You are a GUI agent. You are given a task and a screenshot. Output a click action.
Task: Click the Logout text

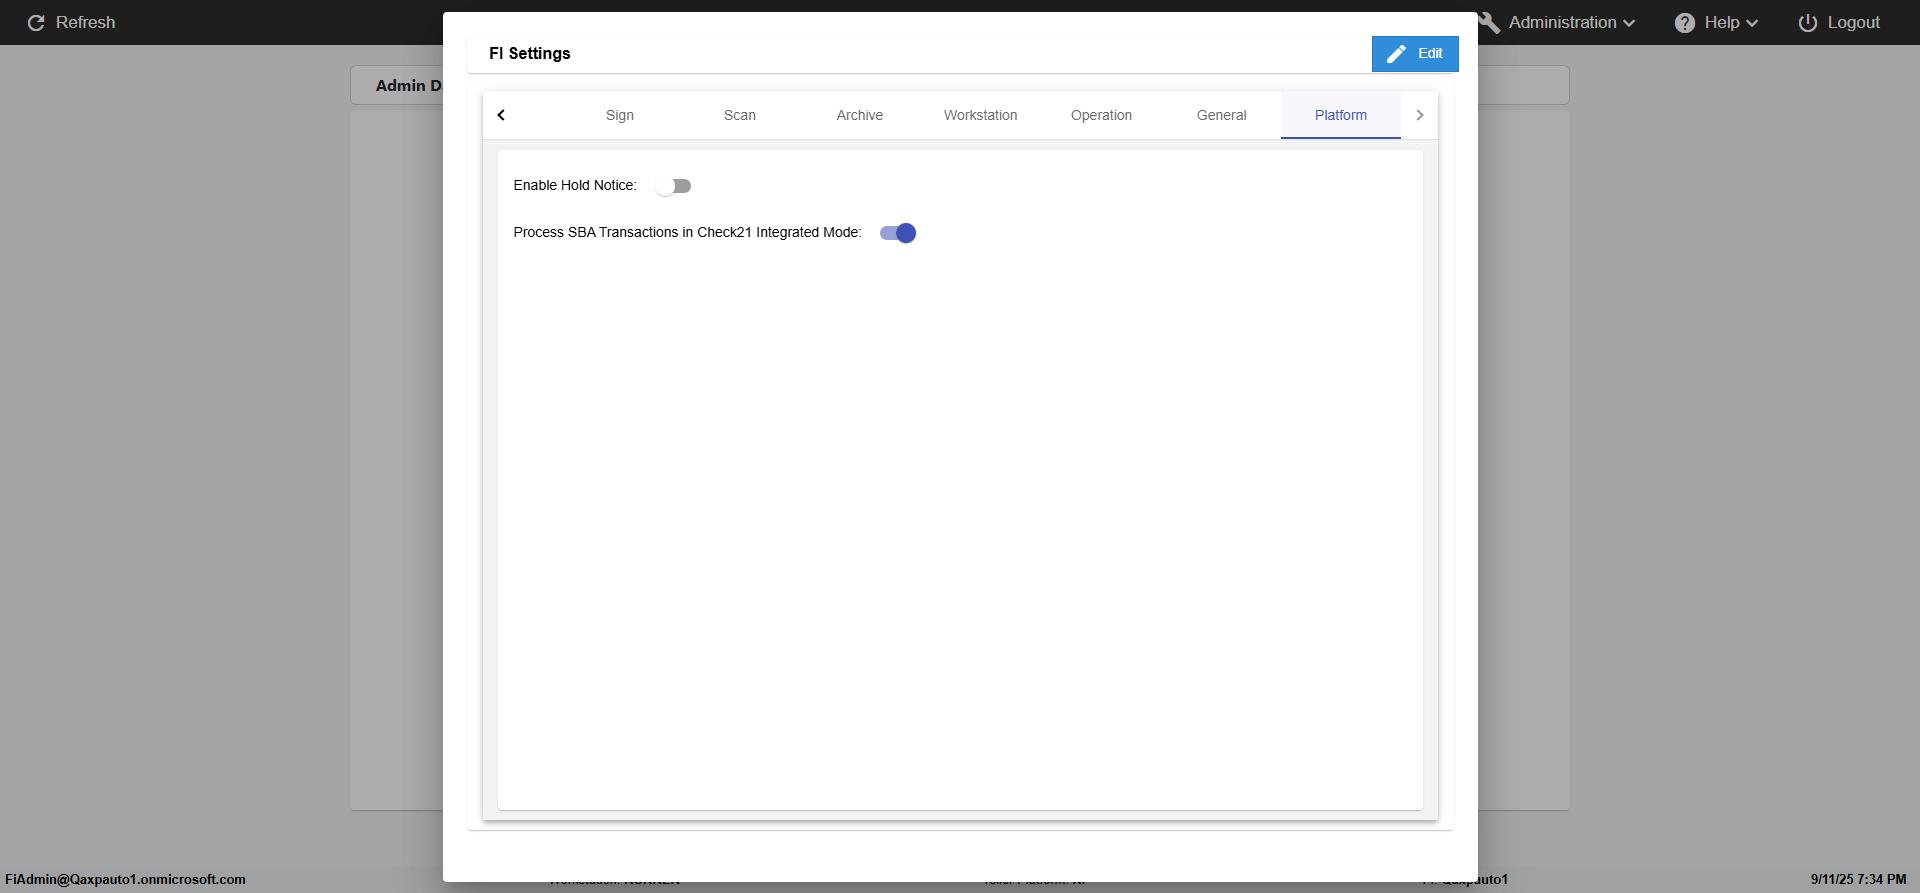click(x=1854, y=22)
